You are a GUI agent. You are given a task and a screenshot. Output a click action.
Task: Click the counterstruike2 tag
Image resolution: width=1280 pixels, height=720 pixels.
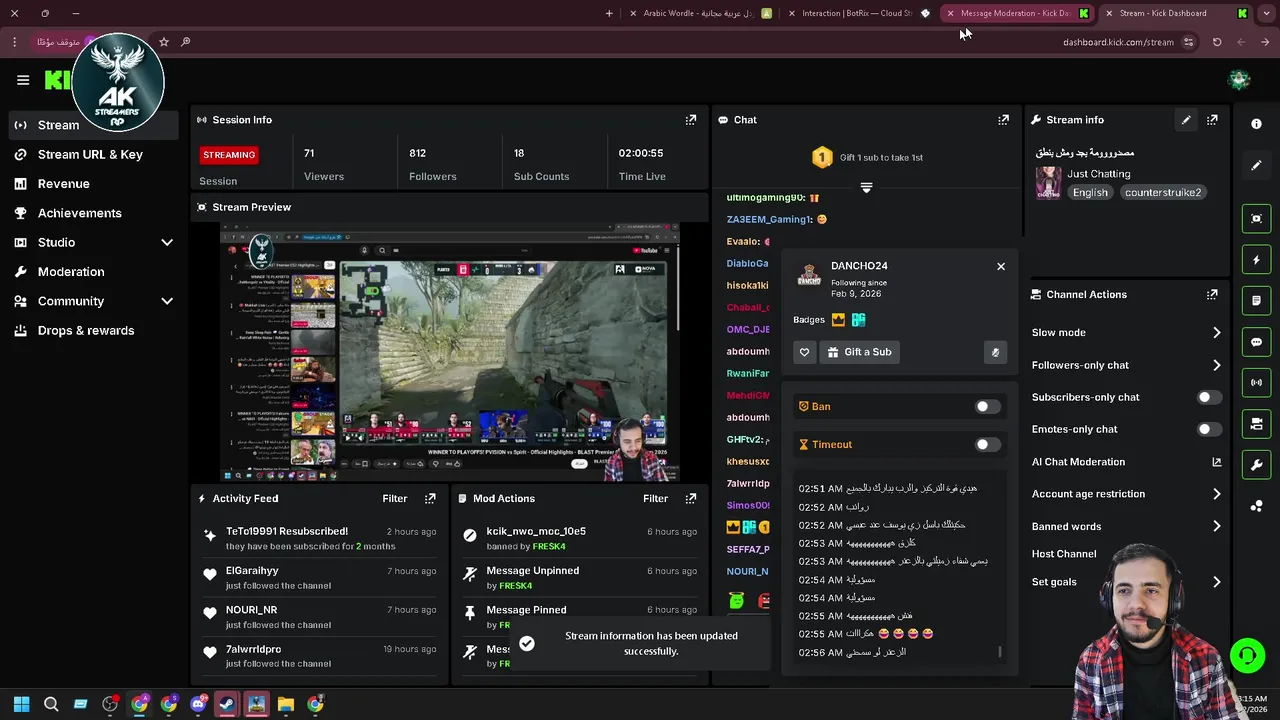[1162, 192]
